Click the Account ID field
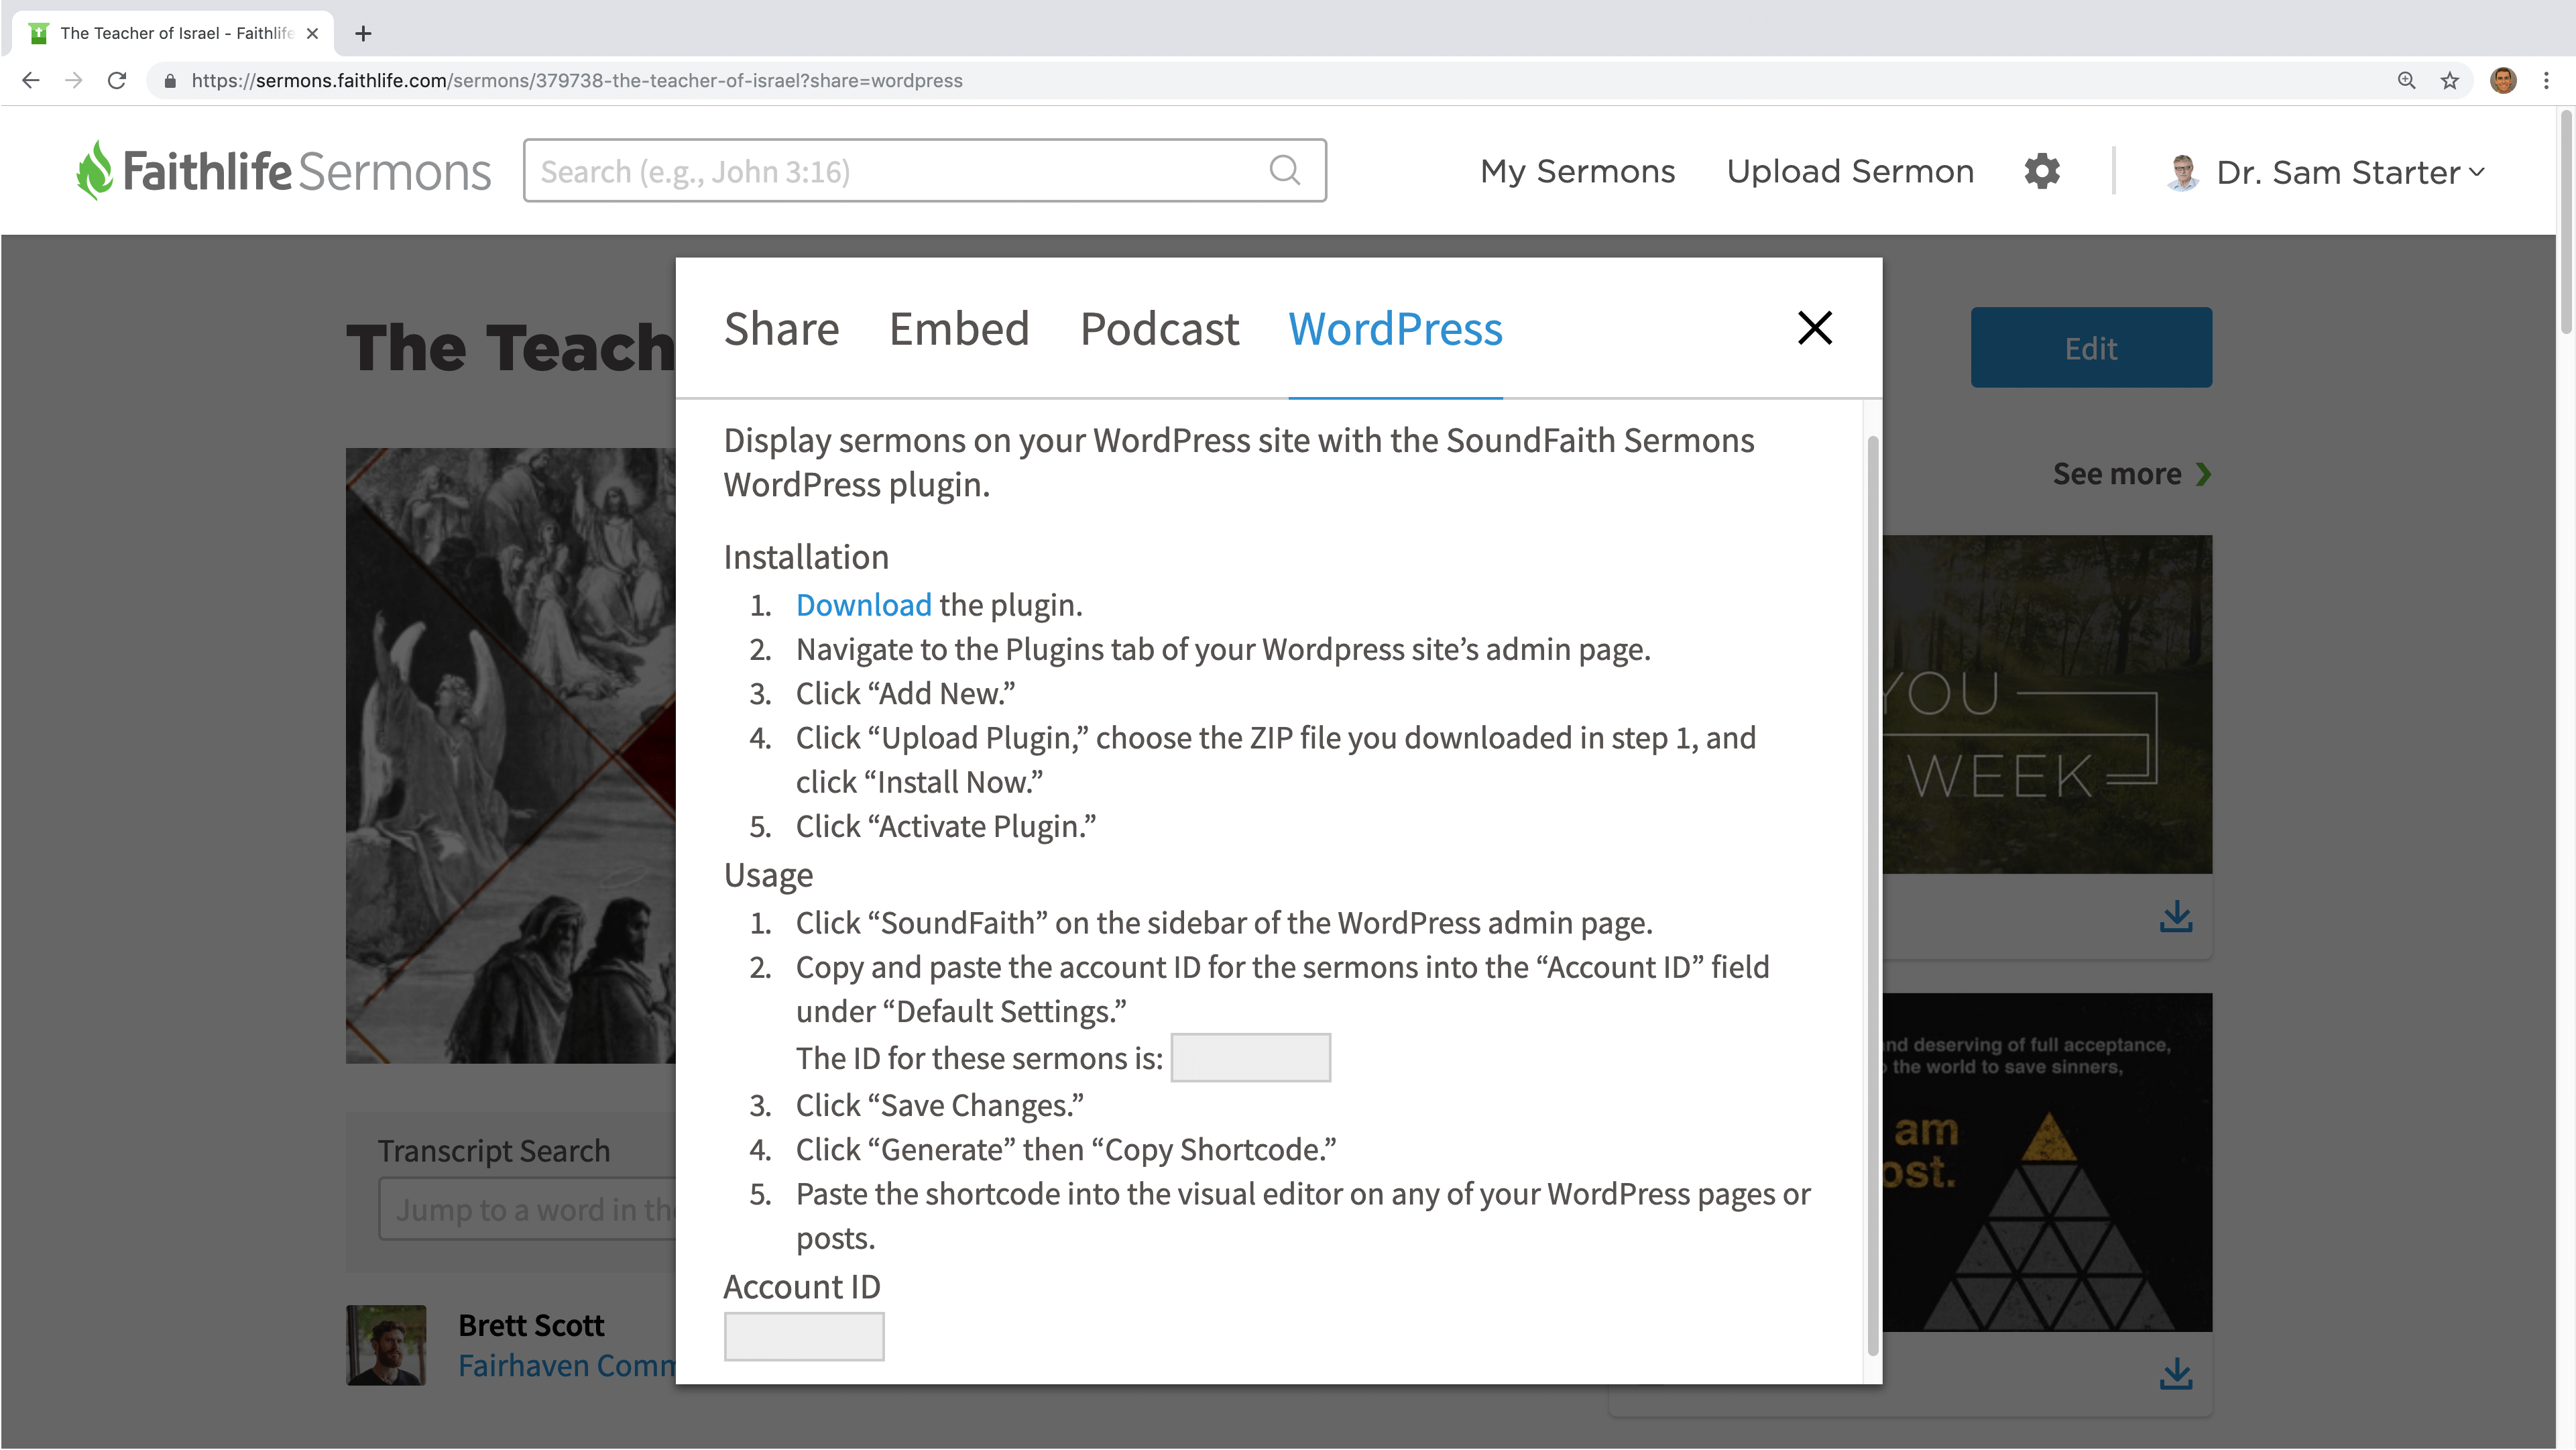 [x=804, y=1336]
